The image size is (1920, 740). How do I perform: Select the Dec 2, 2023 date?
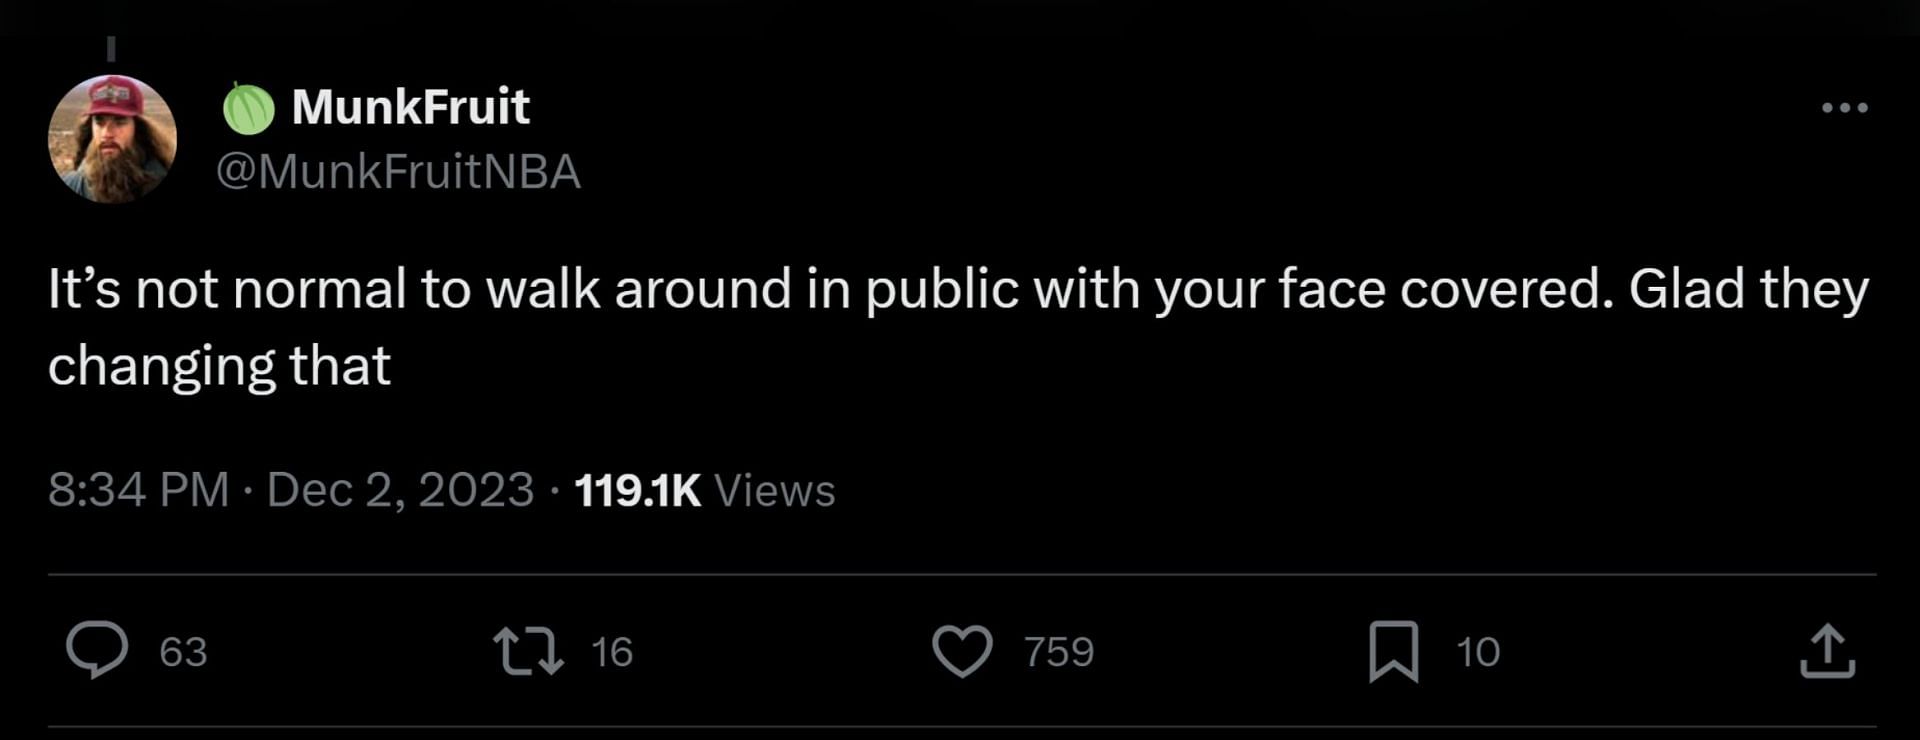coord(400,490)
